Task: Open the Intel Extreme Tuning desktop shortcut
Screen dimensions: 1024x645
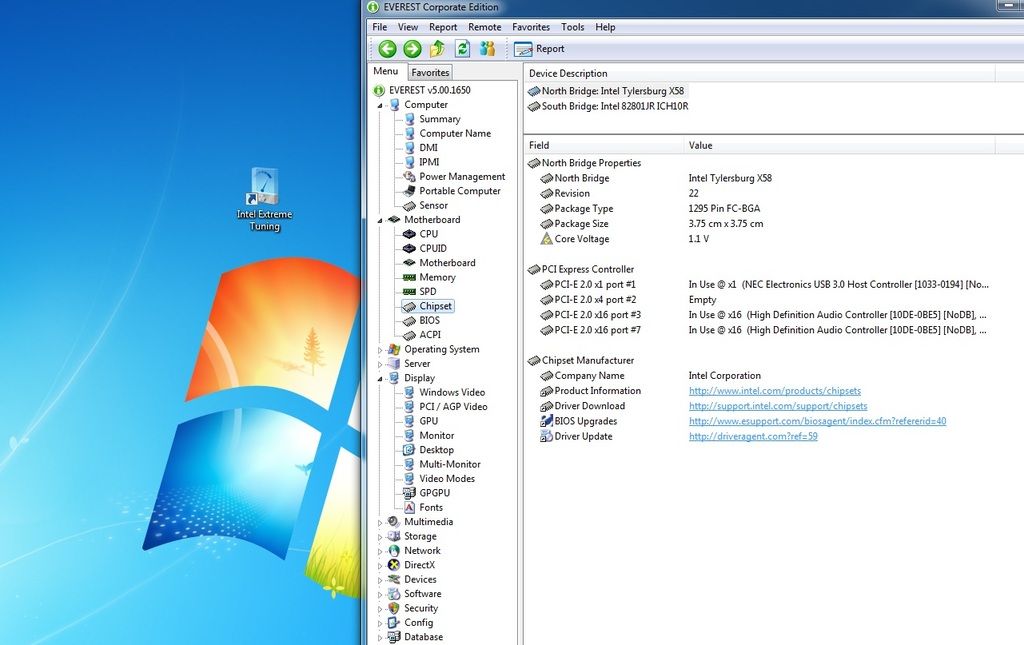Action: [x=264, y=199]
